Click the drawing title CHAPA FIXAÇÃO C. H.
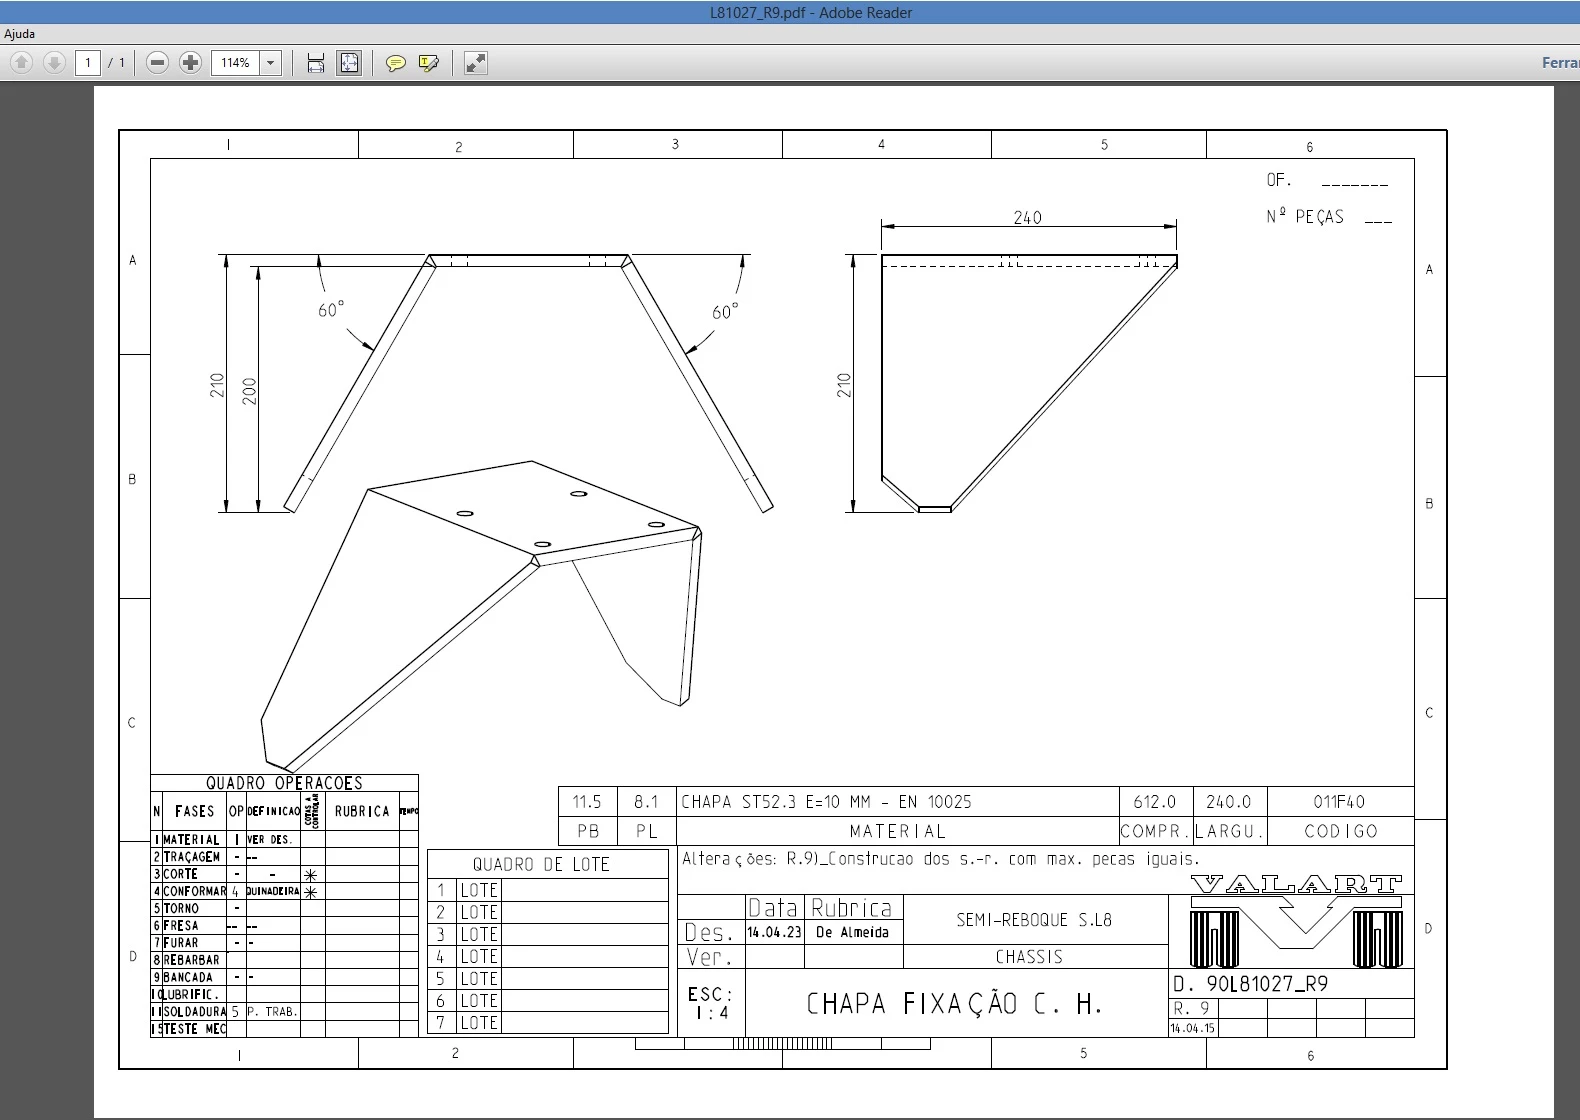1580x1120 pixels. 955,1004
